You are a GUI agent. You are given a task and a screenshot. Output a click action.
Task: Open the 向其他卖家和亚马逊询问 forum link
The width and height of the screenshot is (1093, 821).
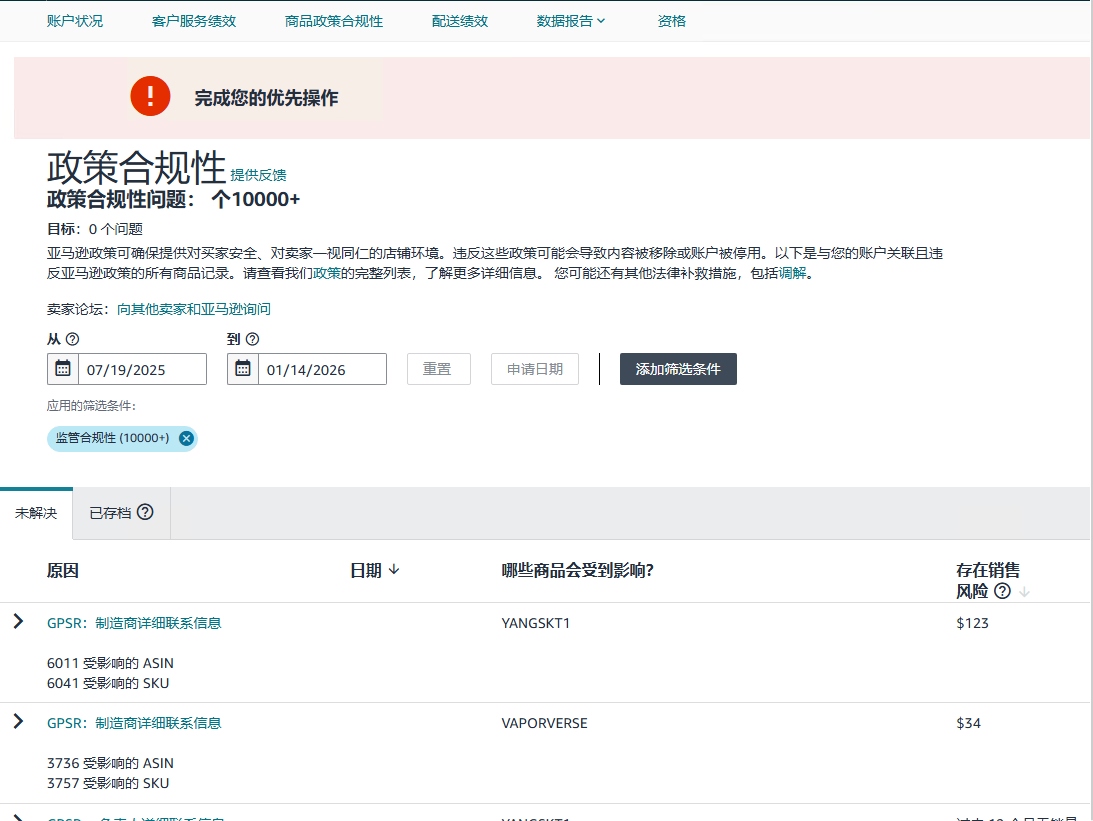tap(194, 309)
